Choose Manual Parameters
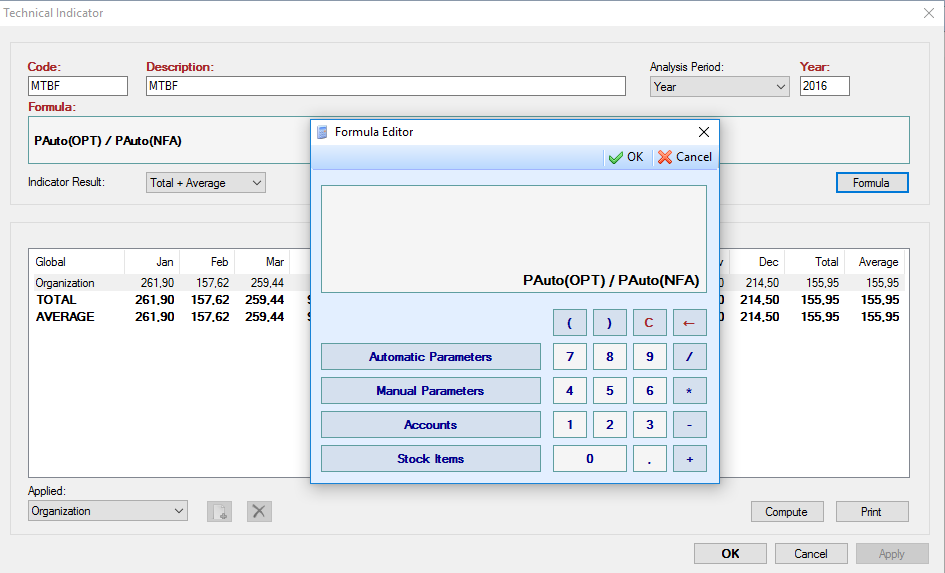The width and height of the screenshot is (945, 573). 430,391
